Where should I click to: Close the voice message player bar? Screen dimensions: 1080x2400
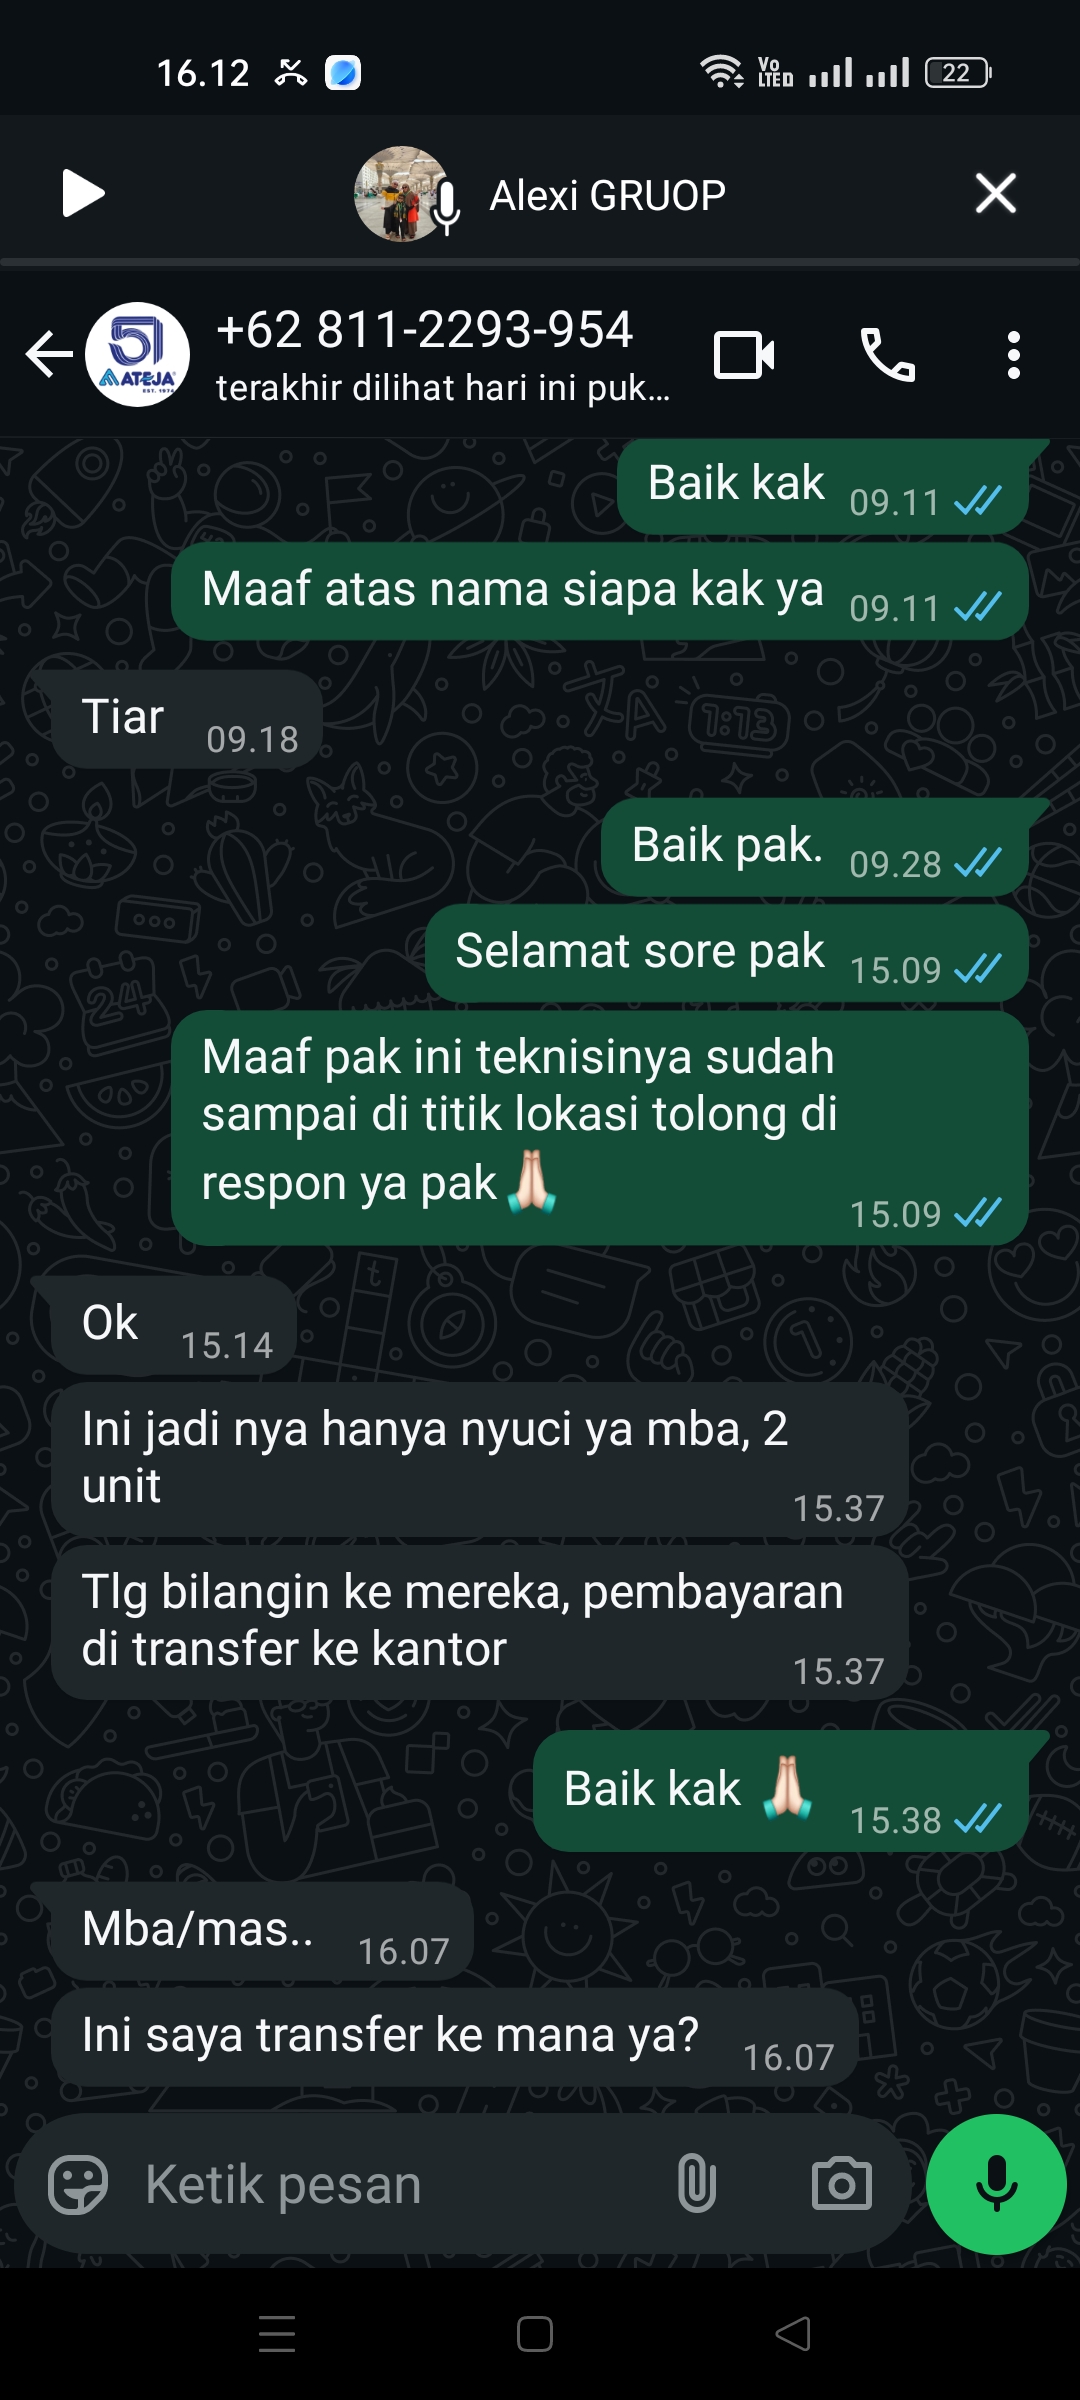point(995,193)
